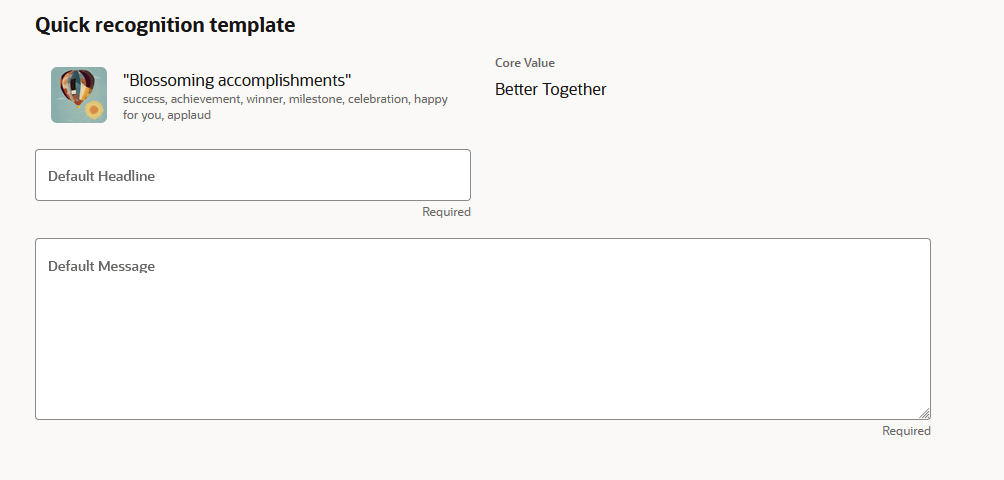The width and height of the screenshot is (1004, 480).
Task: Click the "success" keyword tag
Action: tap(144, 99)
